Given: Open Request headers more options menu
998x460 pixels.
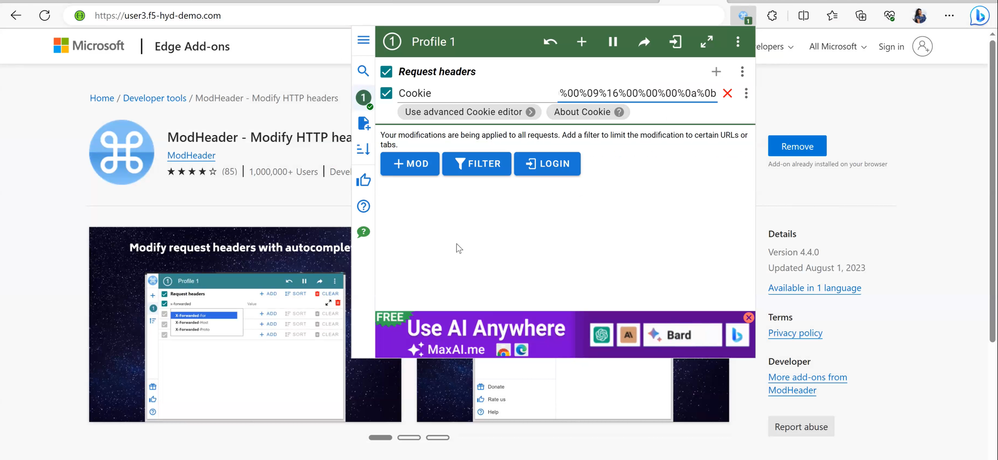Looking at the screenshot, I should tap(741, 72).
